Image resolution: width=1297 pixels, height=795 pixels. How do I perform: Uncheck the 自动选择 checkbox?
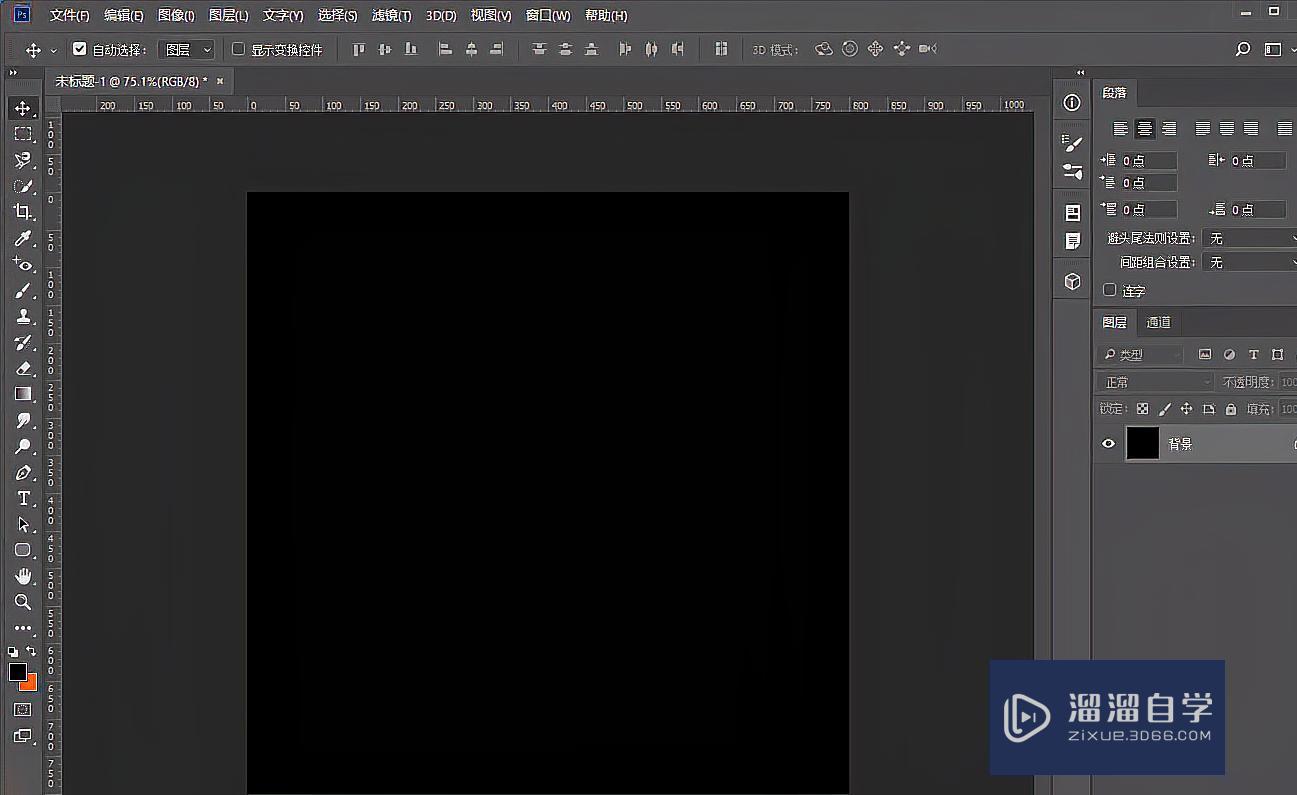(x=80, y=48)
